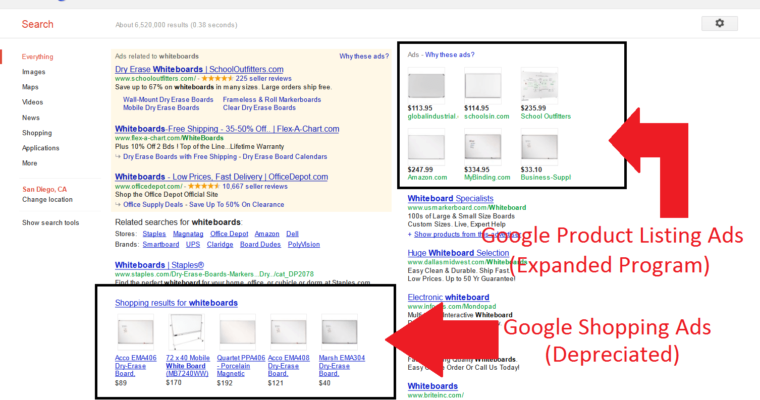Click the Marsh EMA304 product thumbnail
Image resolution: width=760 pixels, height=400 pixels.
tap(339, 332)
